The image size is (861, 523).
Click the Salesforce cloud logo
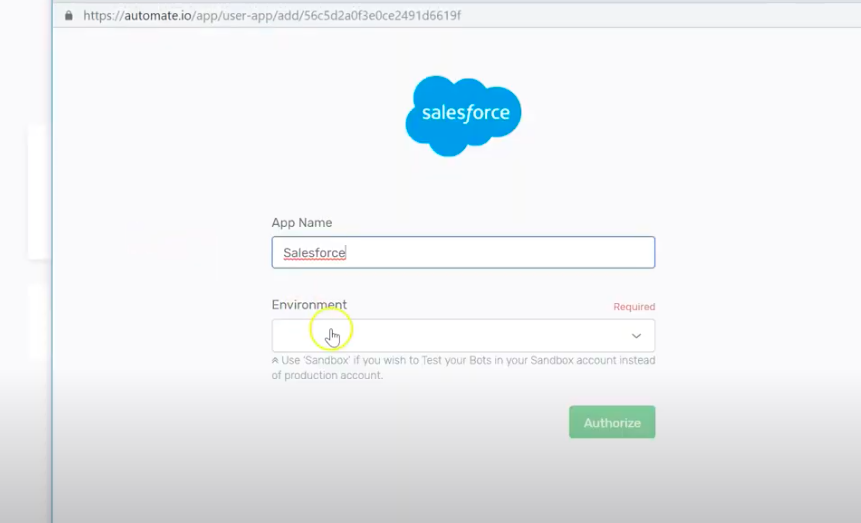point(463,115)
